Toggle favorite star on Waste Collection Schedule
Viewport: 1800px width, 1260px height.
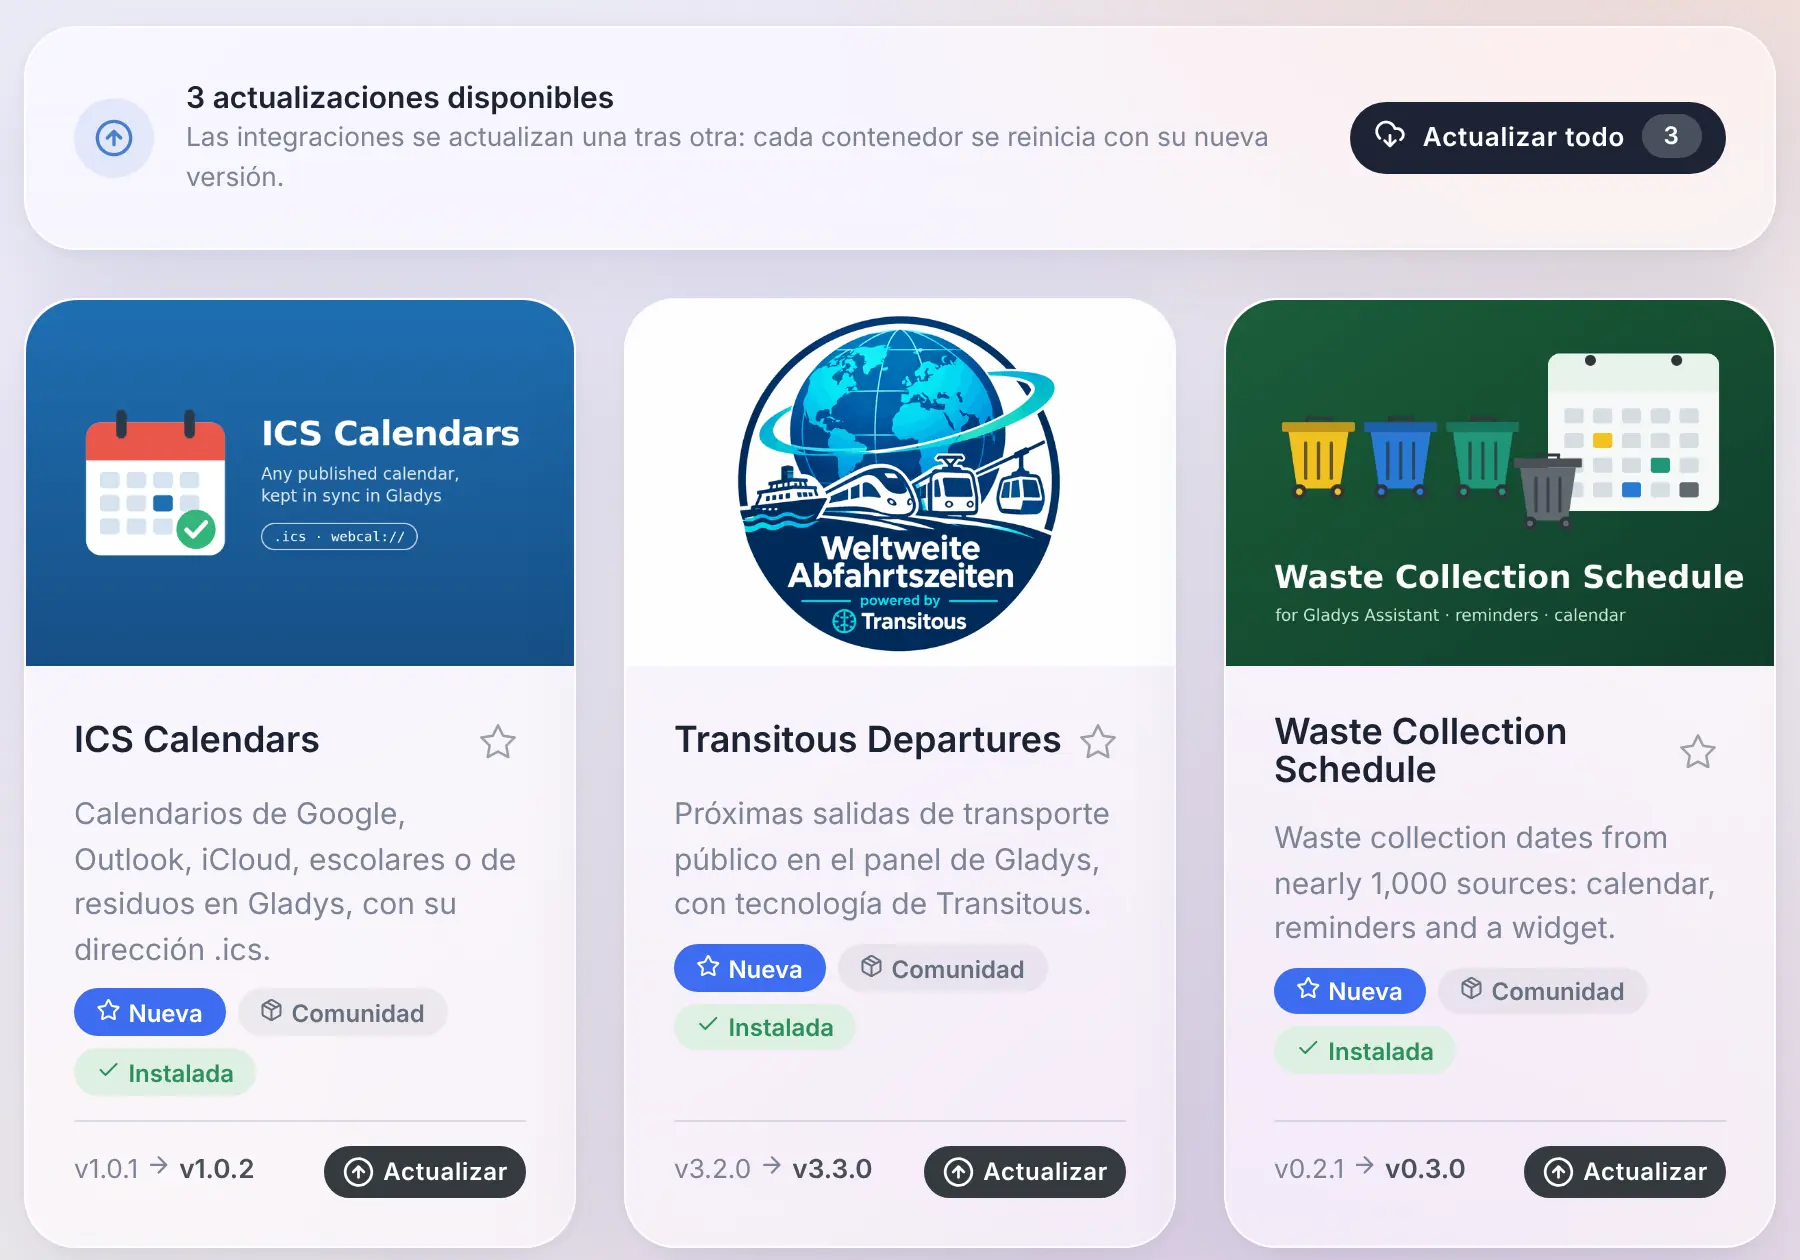(1697, 751)
